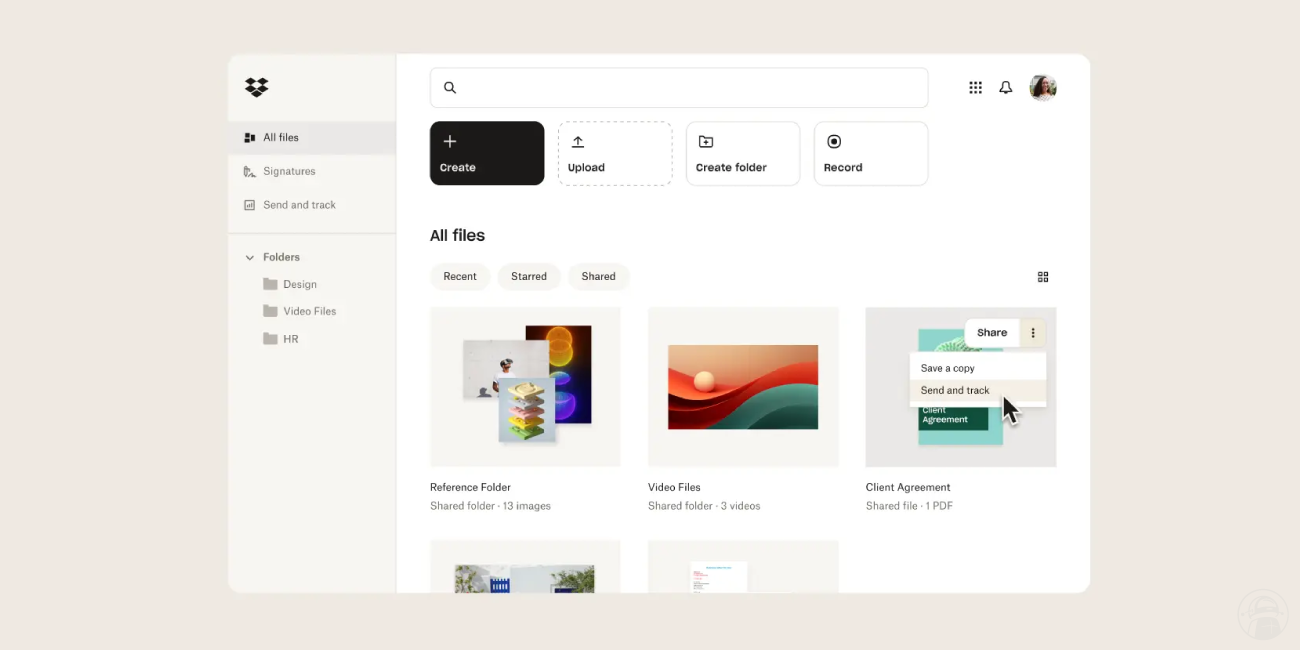The image size is (1300, 650).
Task: Click the Create button
Action: pyautogui.click(x=486, y=153)
